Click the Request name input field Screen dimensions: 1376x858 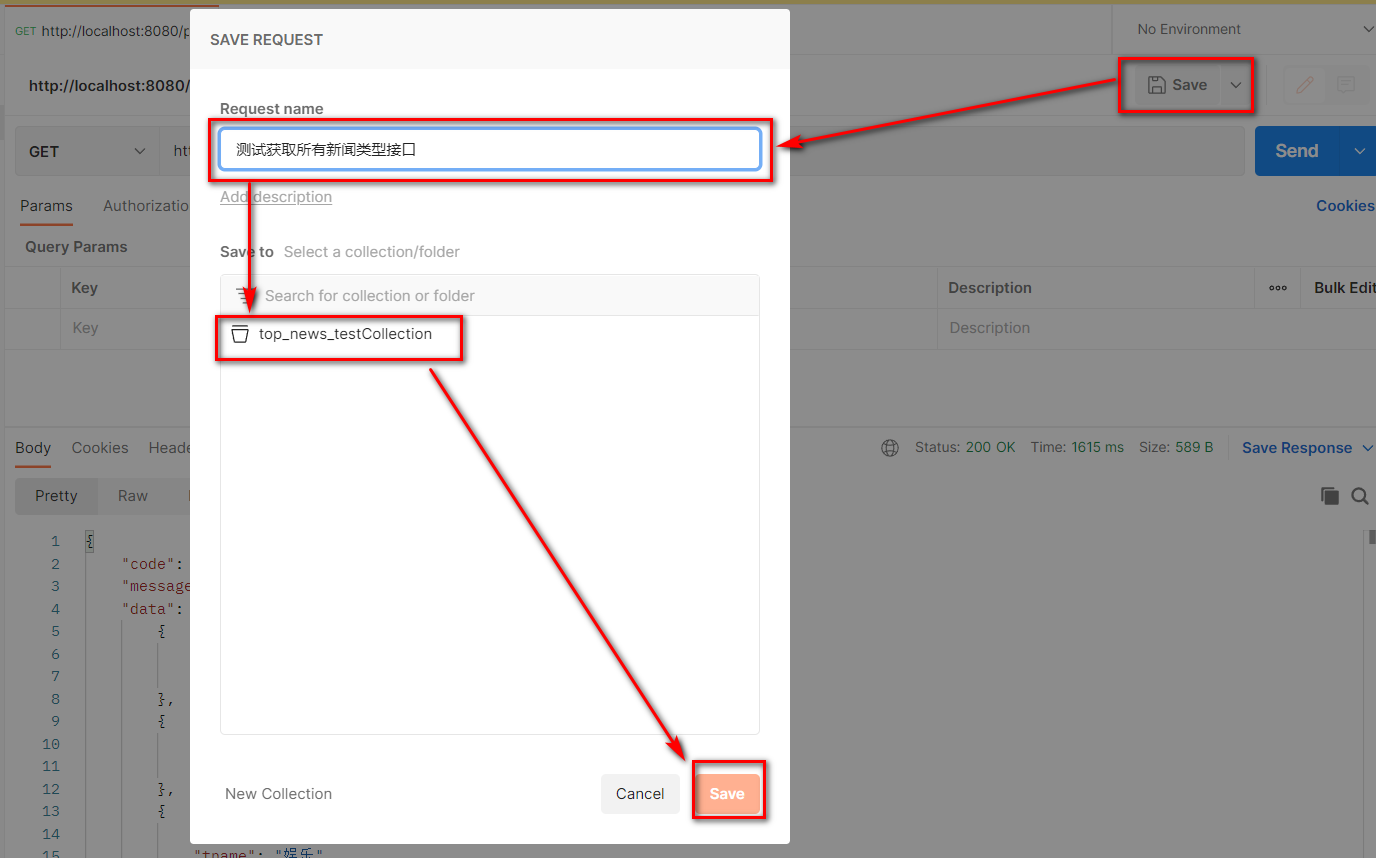pyautogui.click(x=490, y=150)
